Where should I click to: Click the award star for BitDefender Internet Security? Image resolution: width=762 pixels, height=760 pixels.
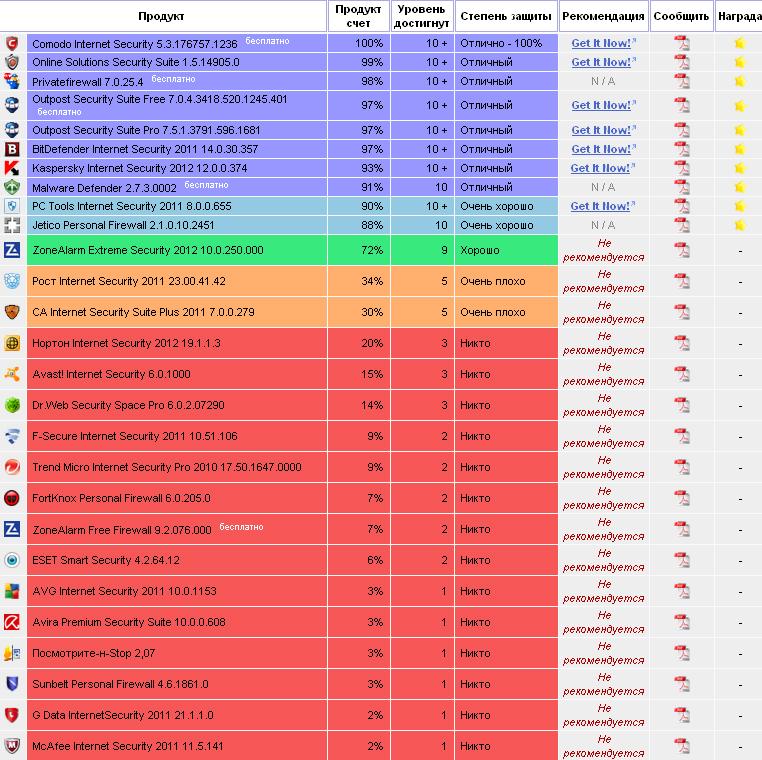[740, 149]
